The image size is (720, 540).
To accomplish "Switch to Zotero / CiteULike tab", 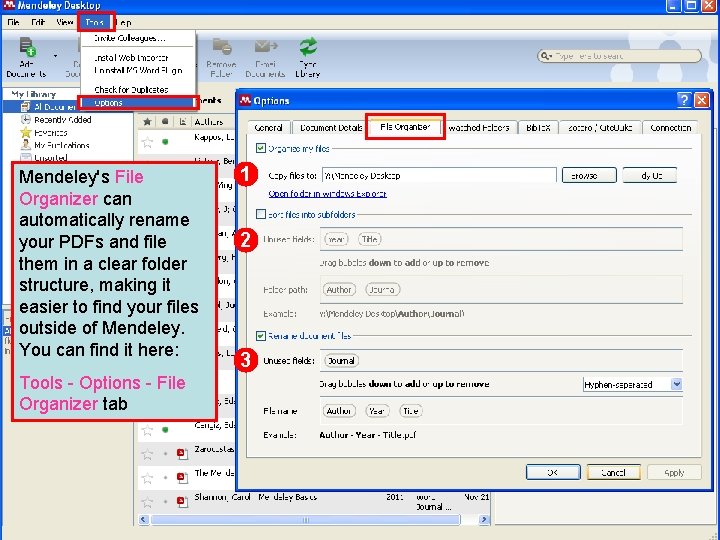I will click(600, 128).
